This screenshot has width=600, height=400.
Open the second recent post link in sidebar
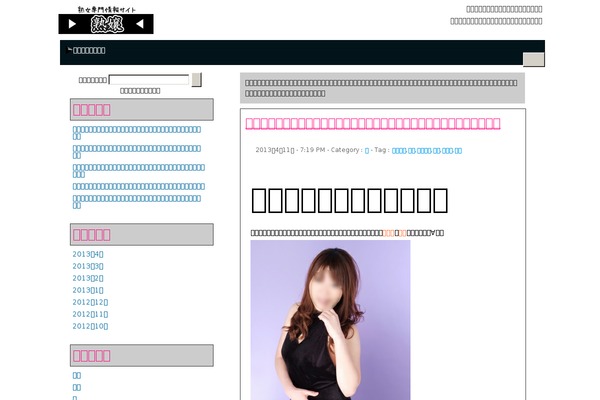[137, 152]
